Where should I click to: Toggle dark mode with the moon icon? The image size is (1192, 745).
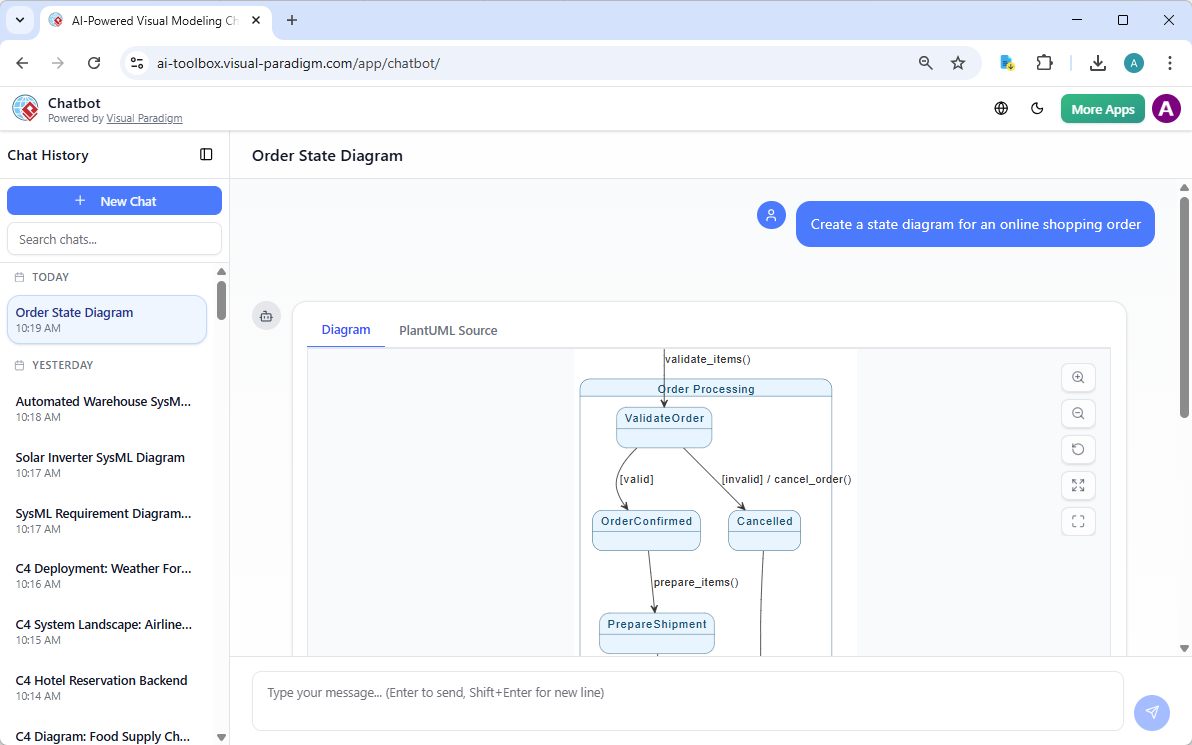(1037, 108)
